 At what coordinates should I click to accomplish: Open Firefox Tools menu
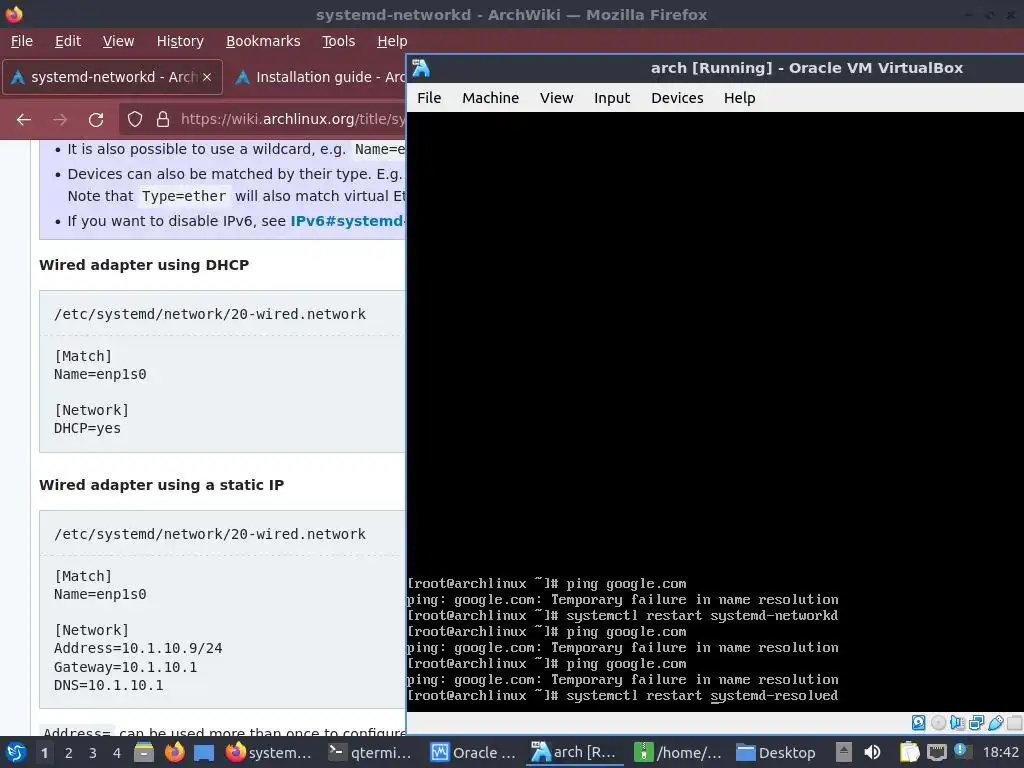(x=338, y=41)
